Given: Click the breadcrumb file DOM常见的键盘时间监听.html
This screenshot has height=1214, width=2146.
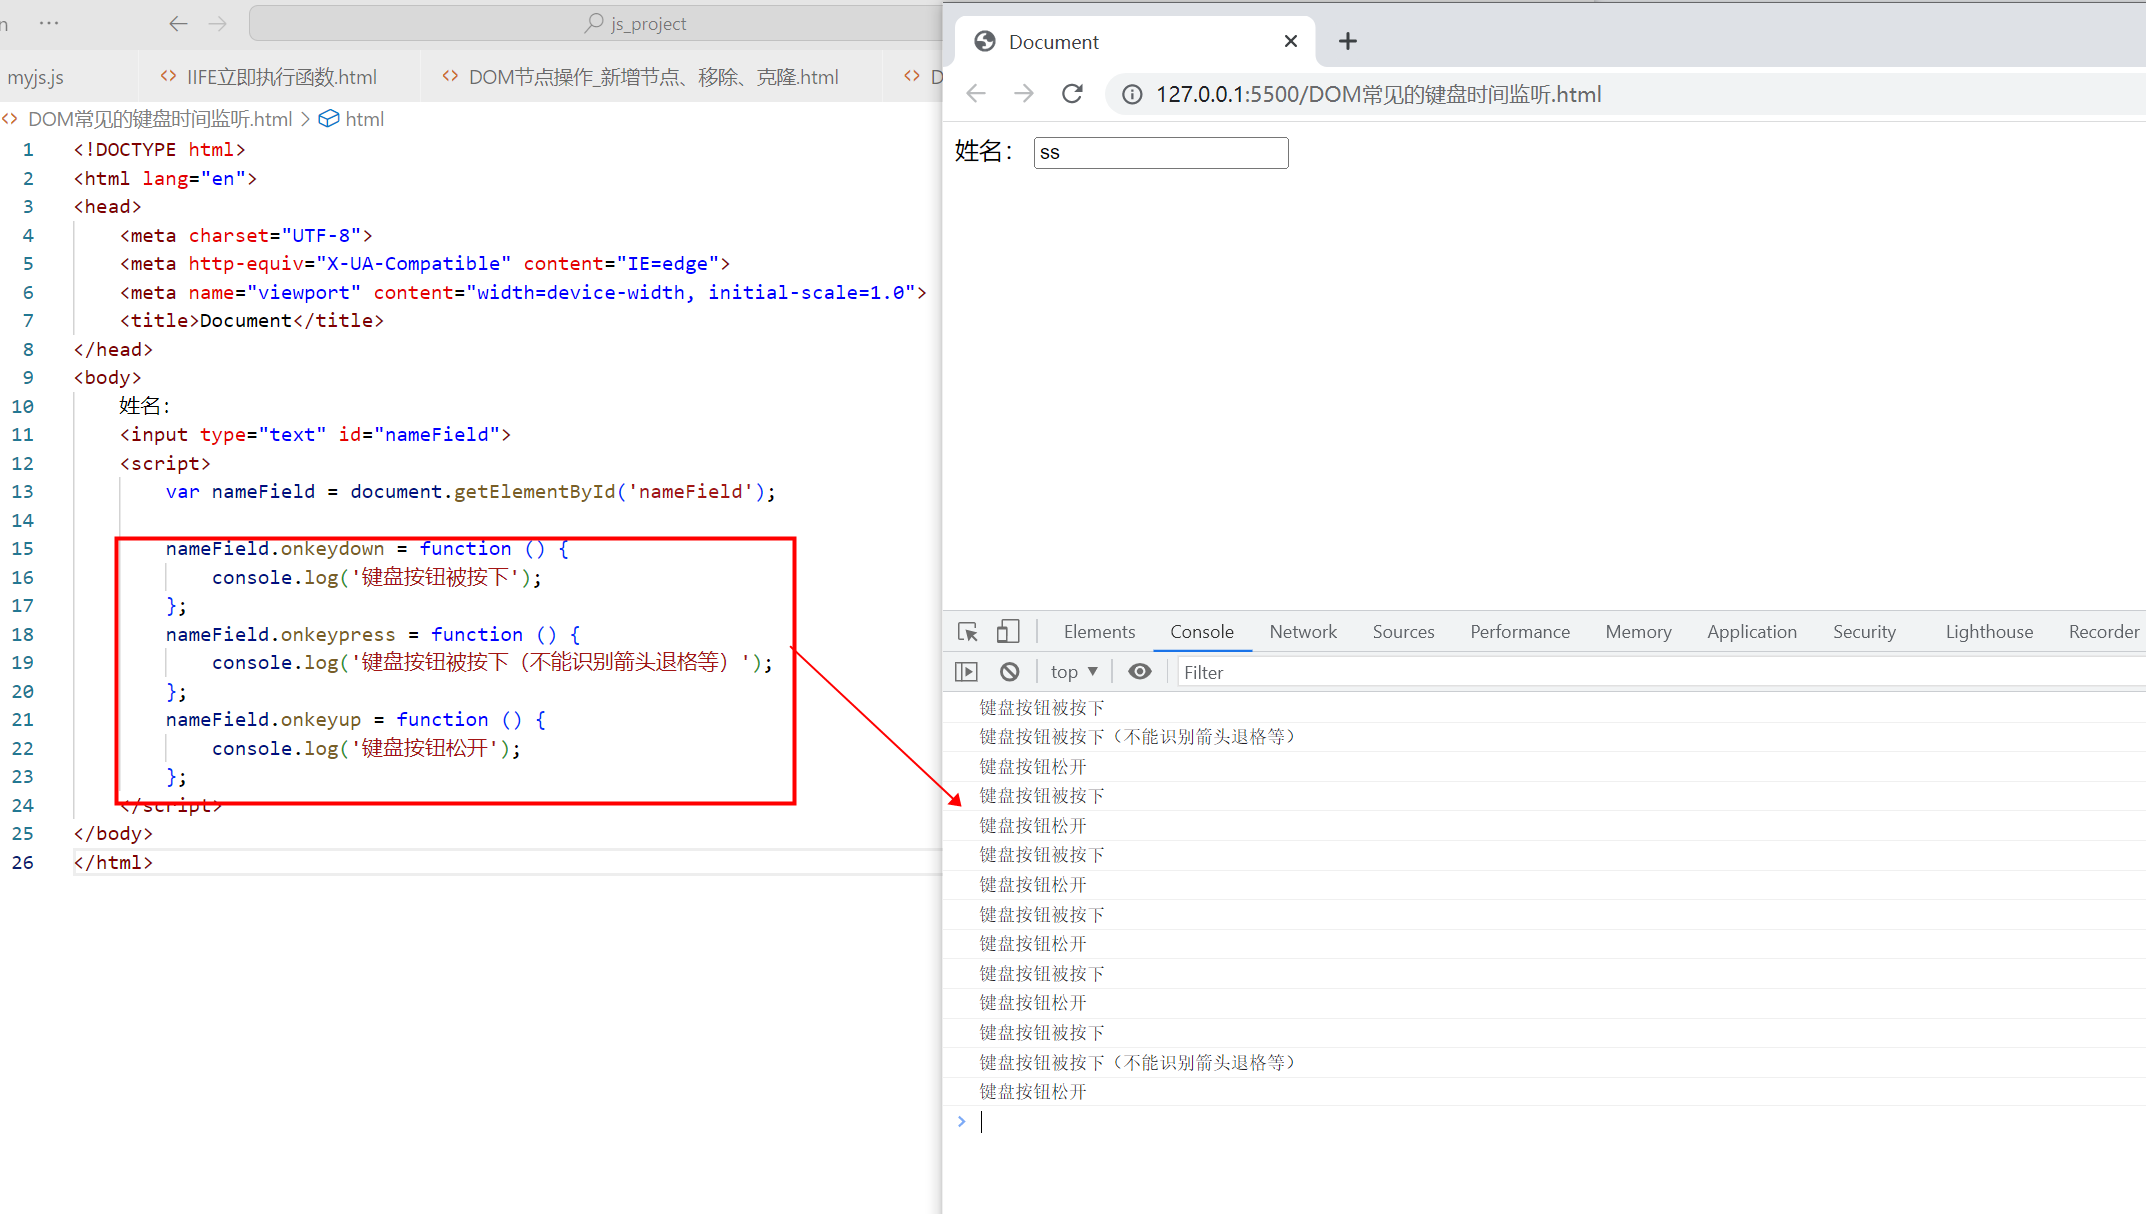Looking at the screenshot, I should click(x=160, y=119).
